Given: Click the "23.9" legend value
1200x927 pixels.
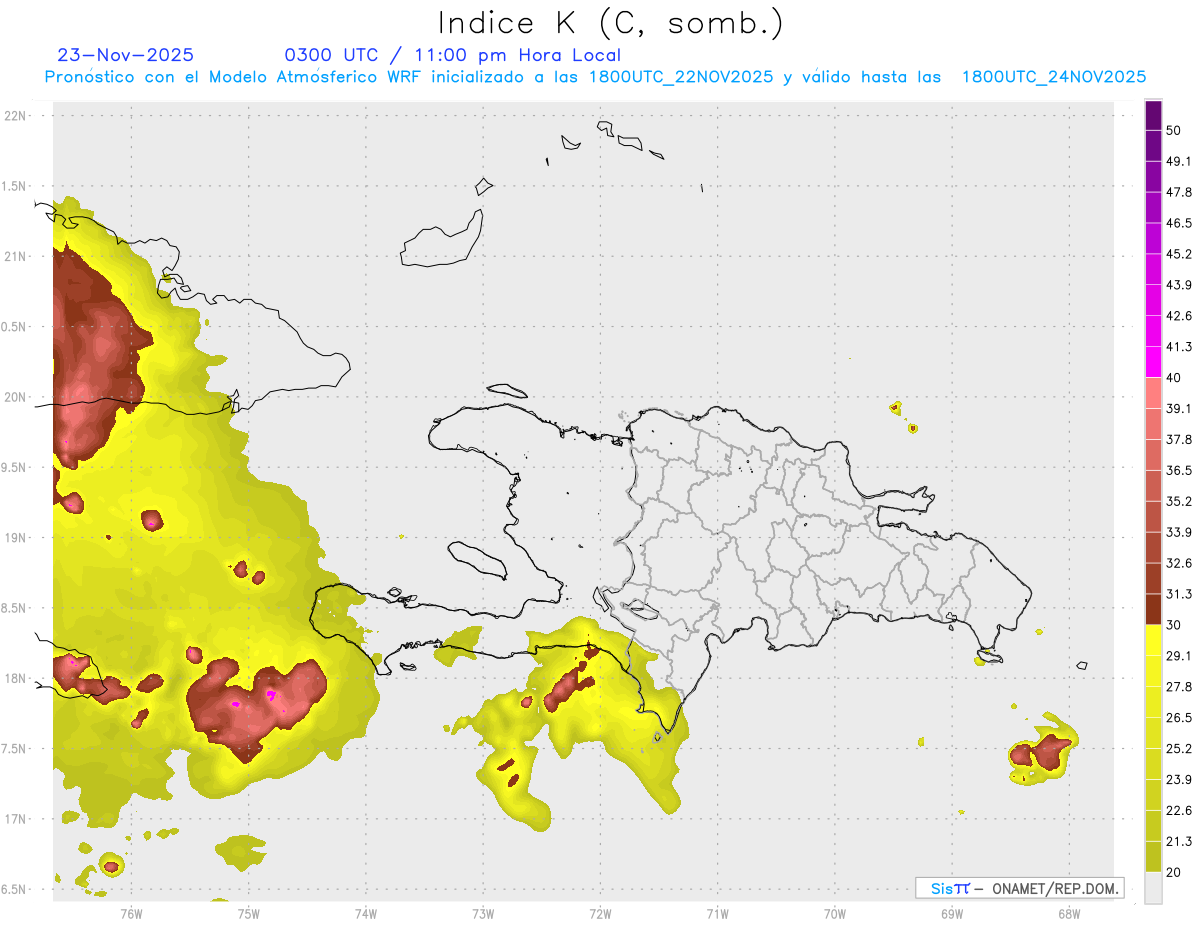Looking at the screenshot, I should pos(1179,780).
